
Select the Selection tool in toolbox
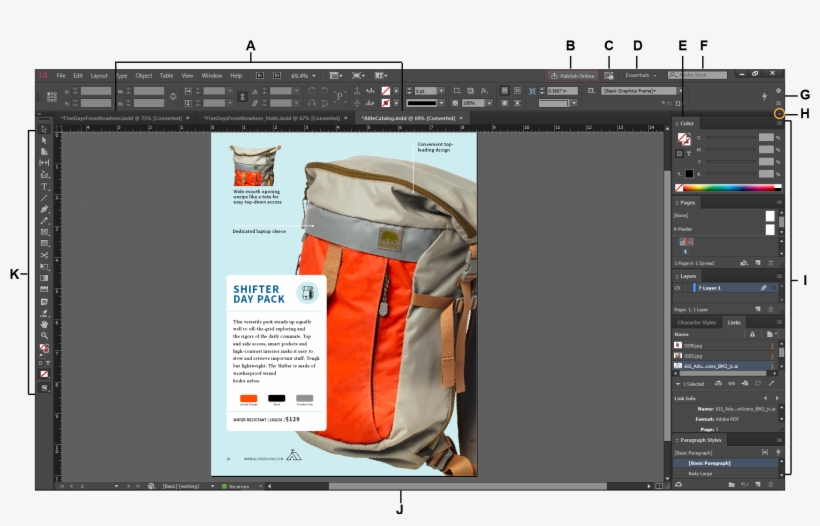(x=44, y=129)
